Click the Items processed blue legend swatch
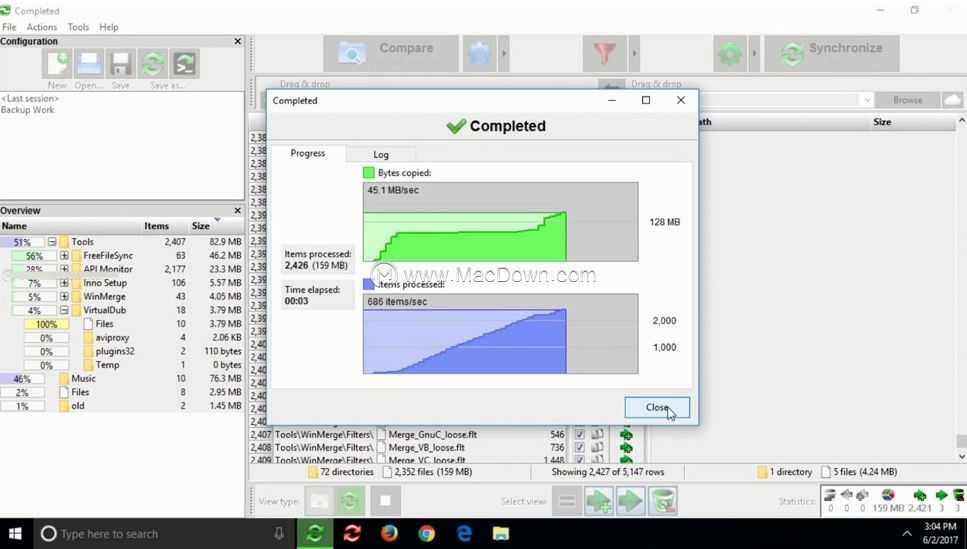This screenshot has height=549, width=967. coord(369,284)
